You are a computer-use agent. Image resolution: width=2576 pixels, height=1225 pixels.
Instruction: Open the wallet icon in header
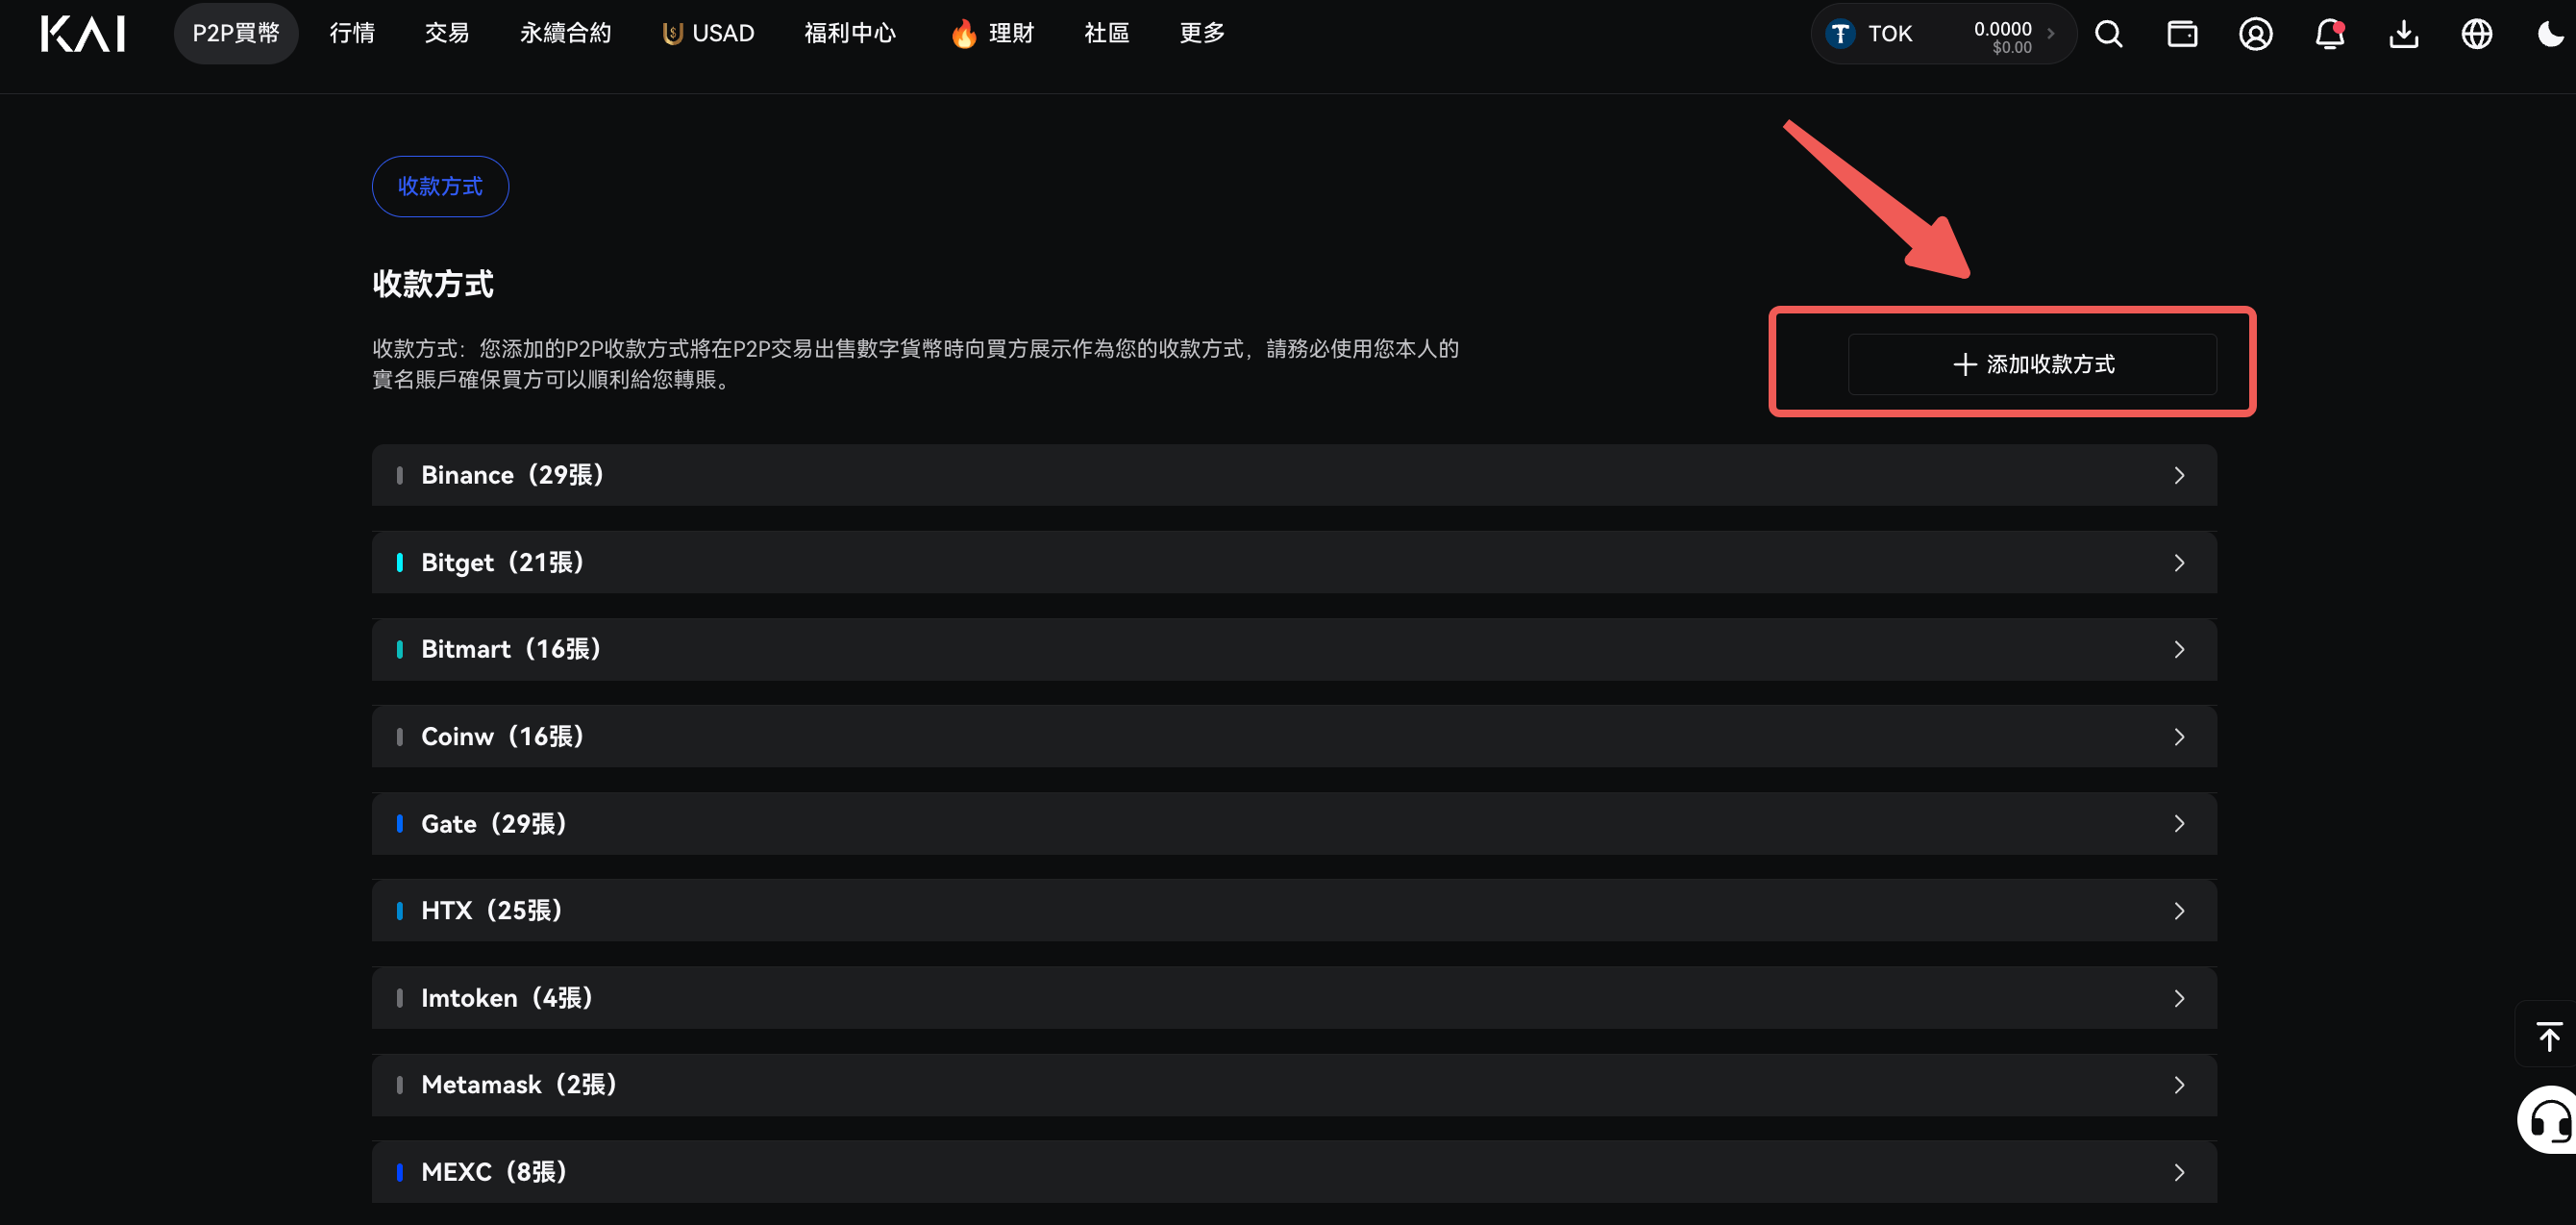(2182, 34)
